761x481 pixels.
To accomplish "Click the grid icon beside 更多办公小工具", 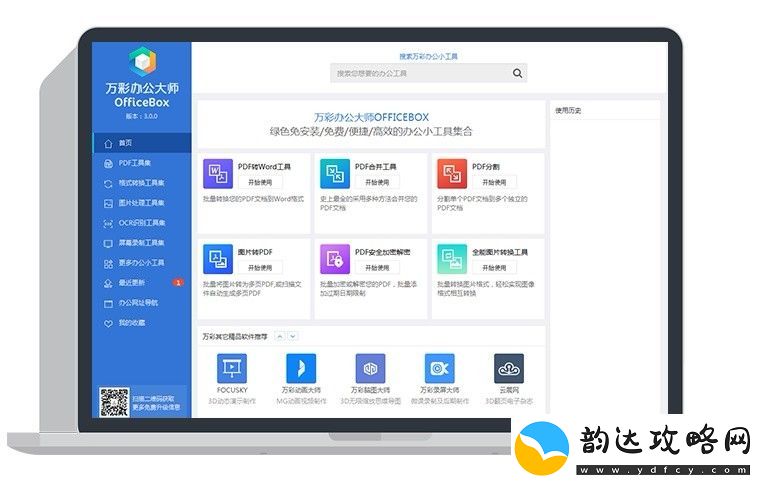I will (x=108, y=264).
